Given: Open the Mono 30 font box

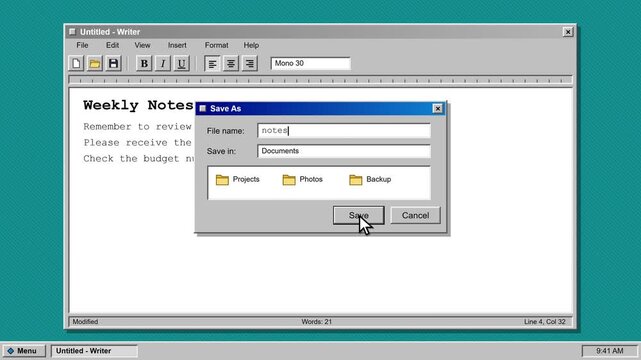Looking at the screenshot, I should [x=310, y=63].
